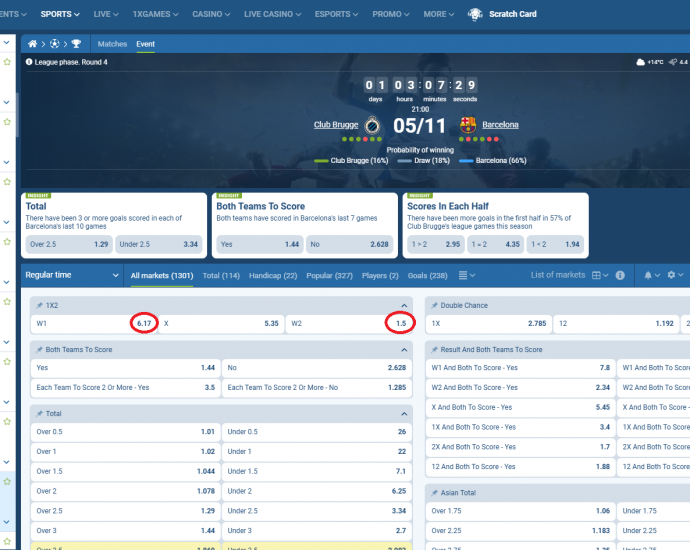The image size is (690, 550).
Task: Pin the Double Chance market
Action: pos(434,305)
